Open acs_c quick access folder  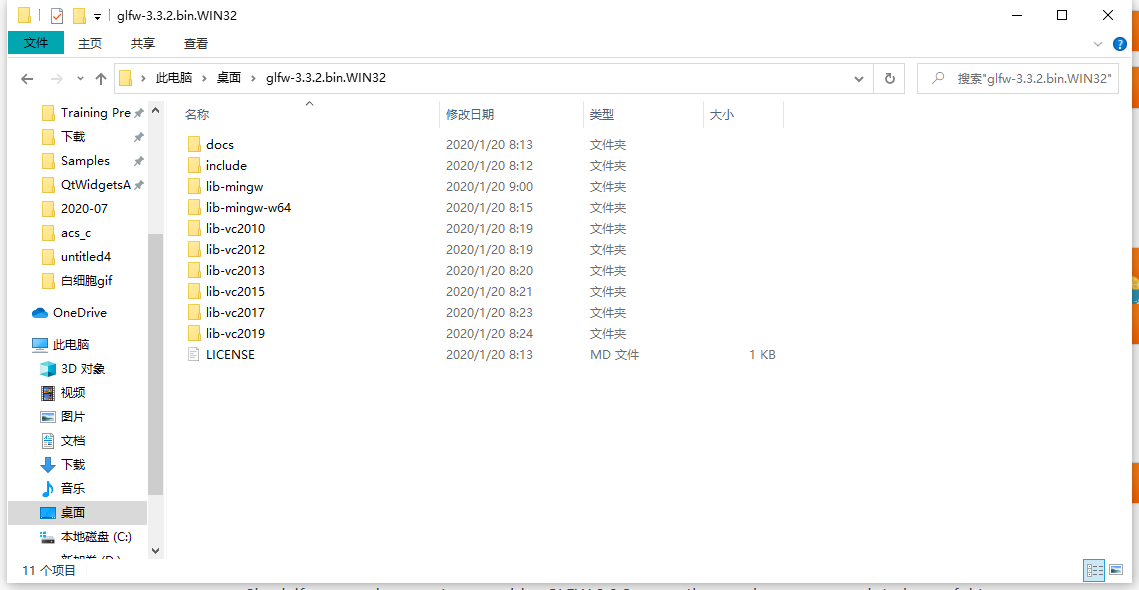click(67, 233)
